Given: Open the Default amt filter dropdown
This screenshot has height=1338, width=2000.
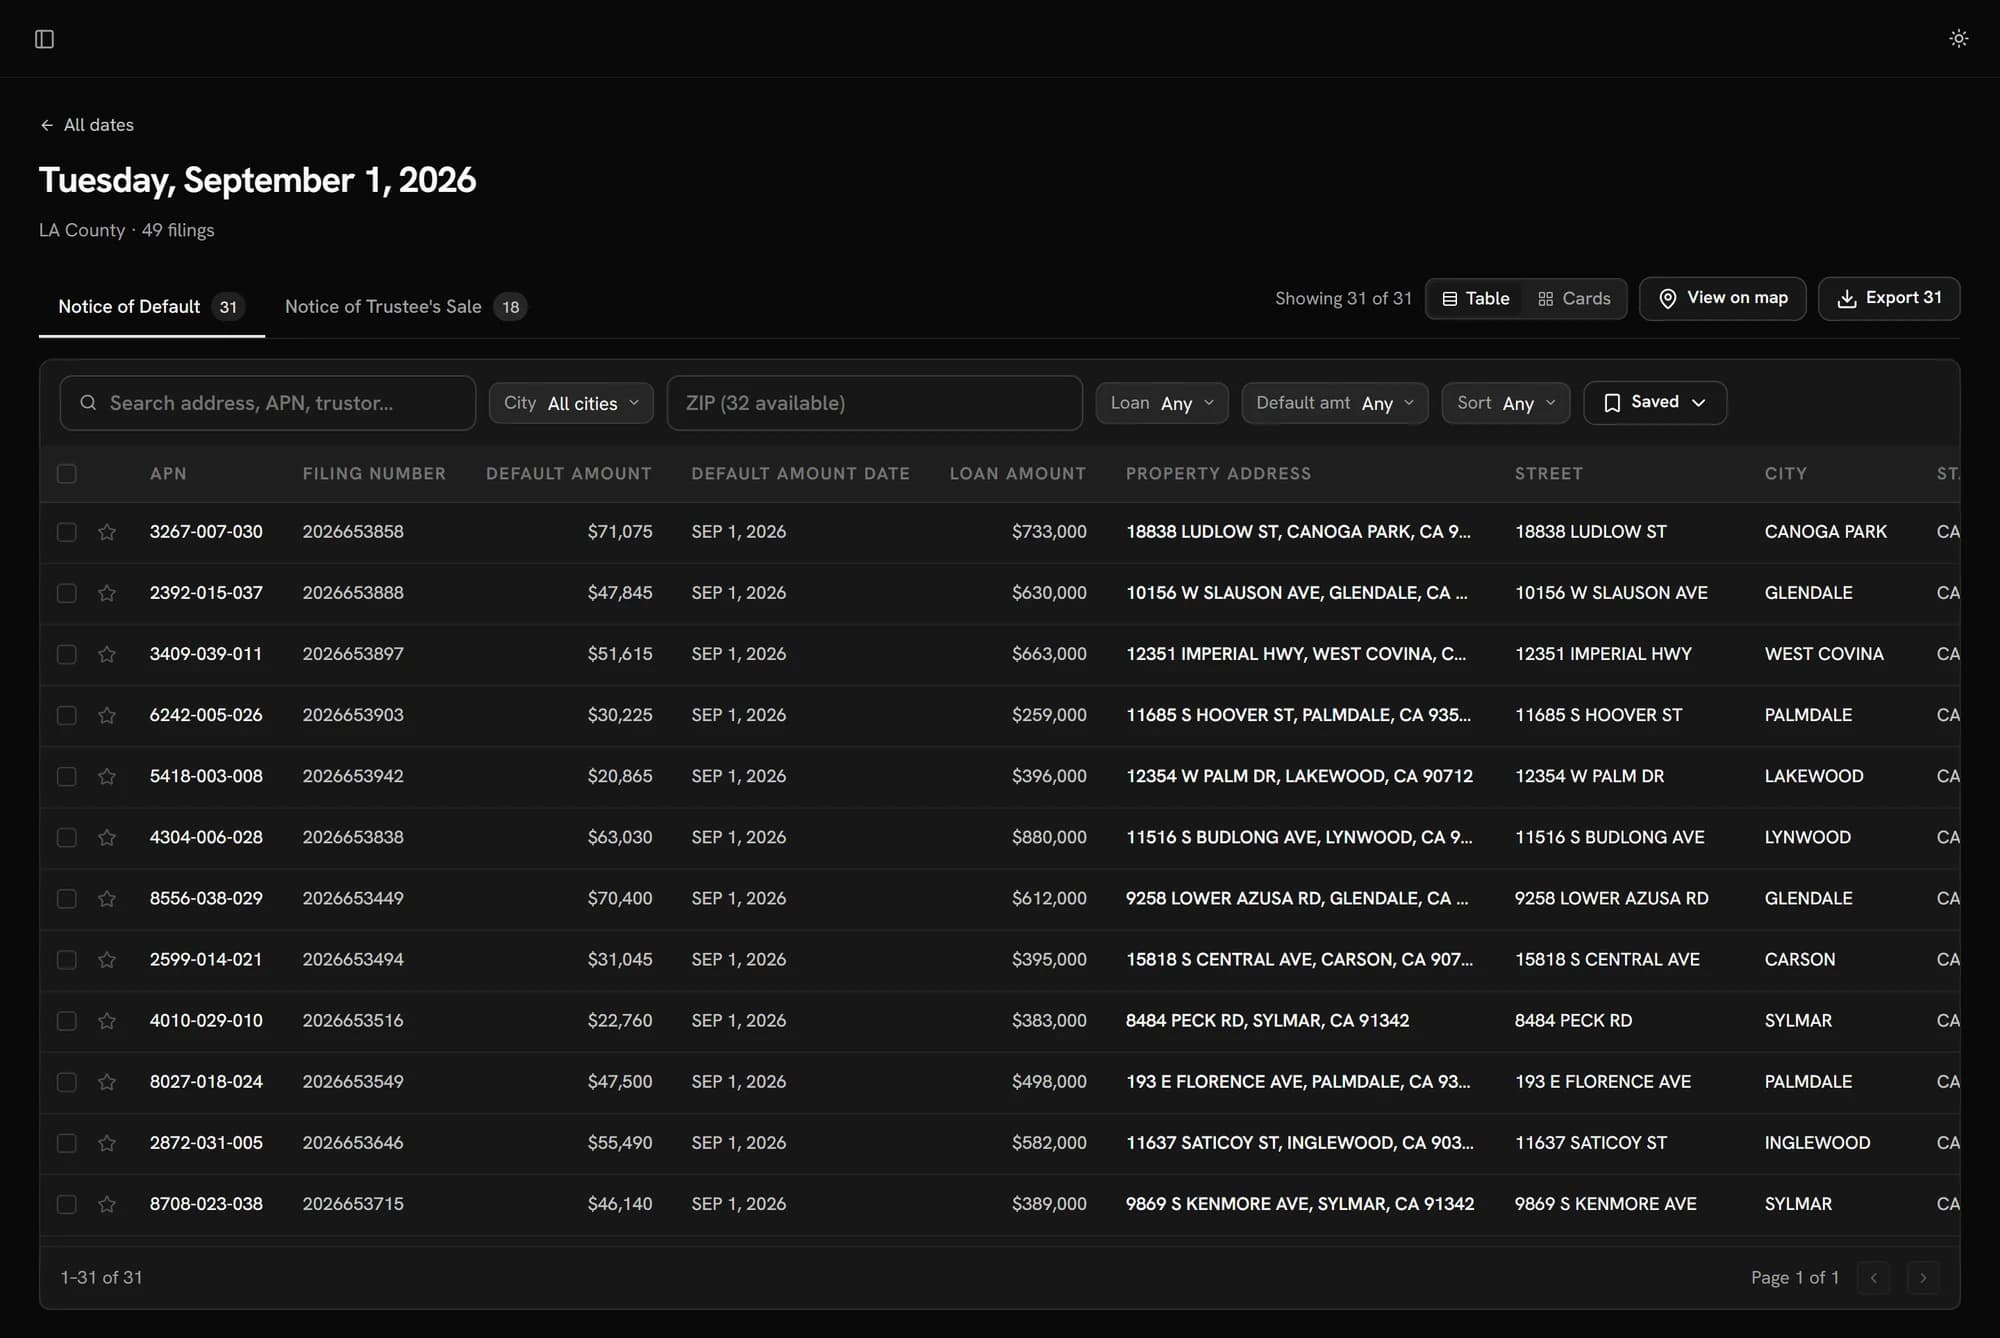Looking at the screenshot, I should click(1335, 403).
